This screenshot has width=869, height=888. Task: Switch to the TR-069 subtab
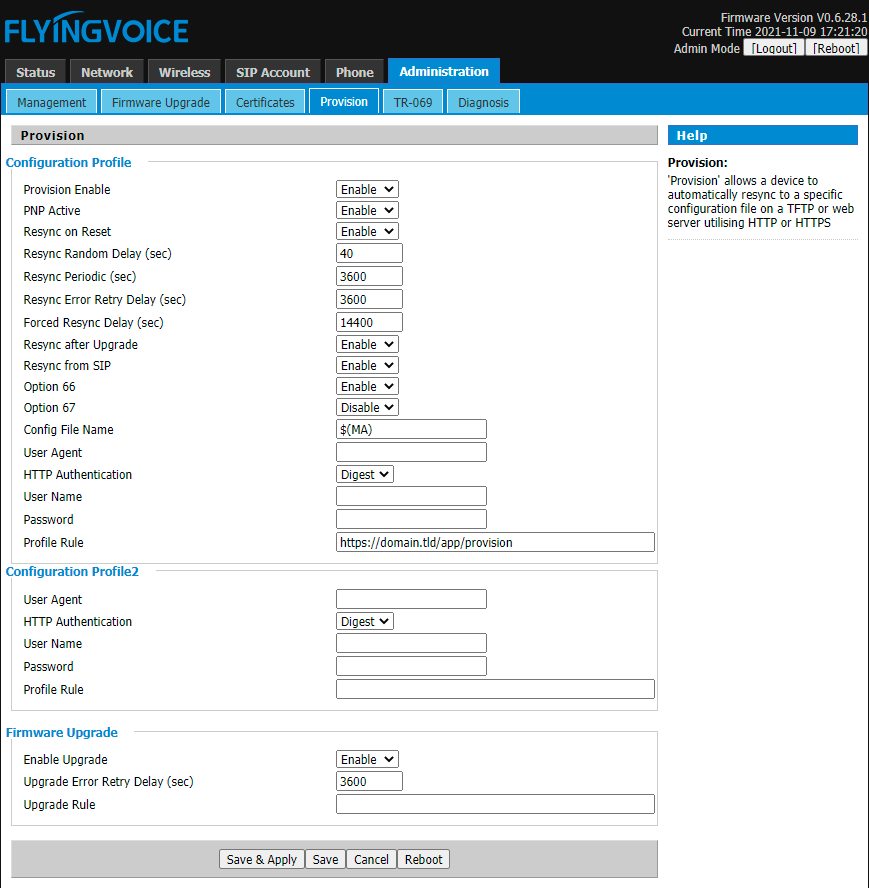click(x=412, y=102)
